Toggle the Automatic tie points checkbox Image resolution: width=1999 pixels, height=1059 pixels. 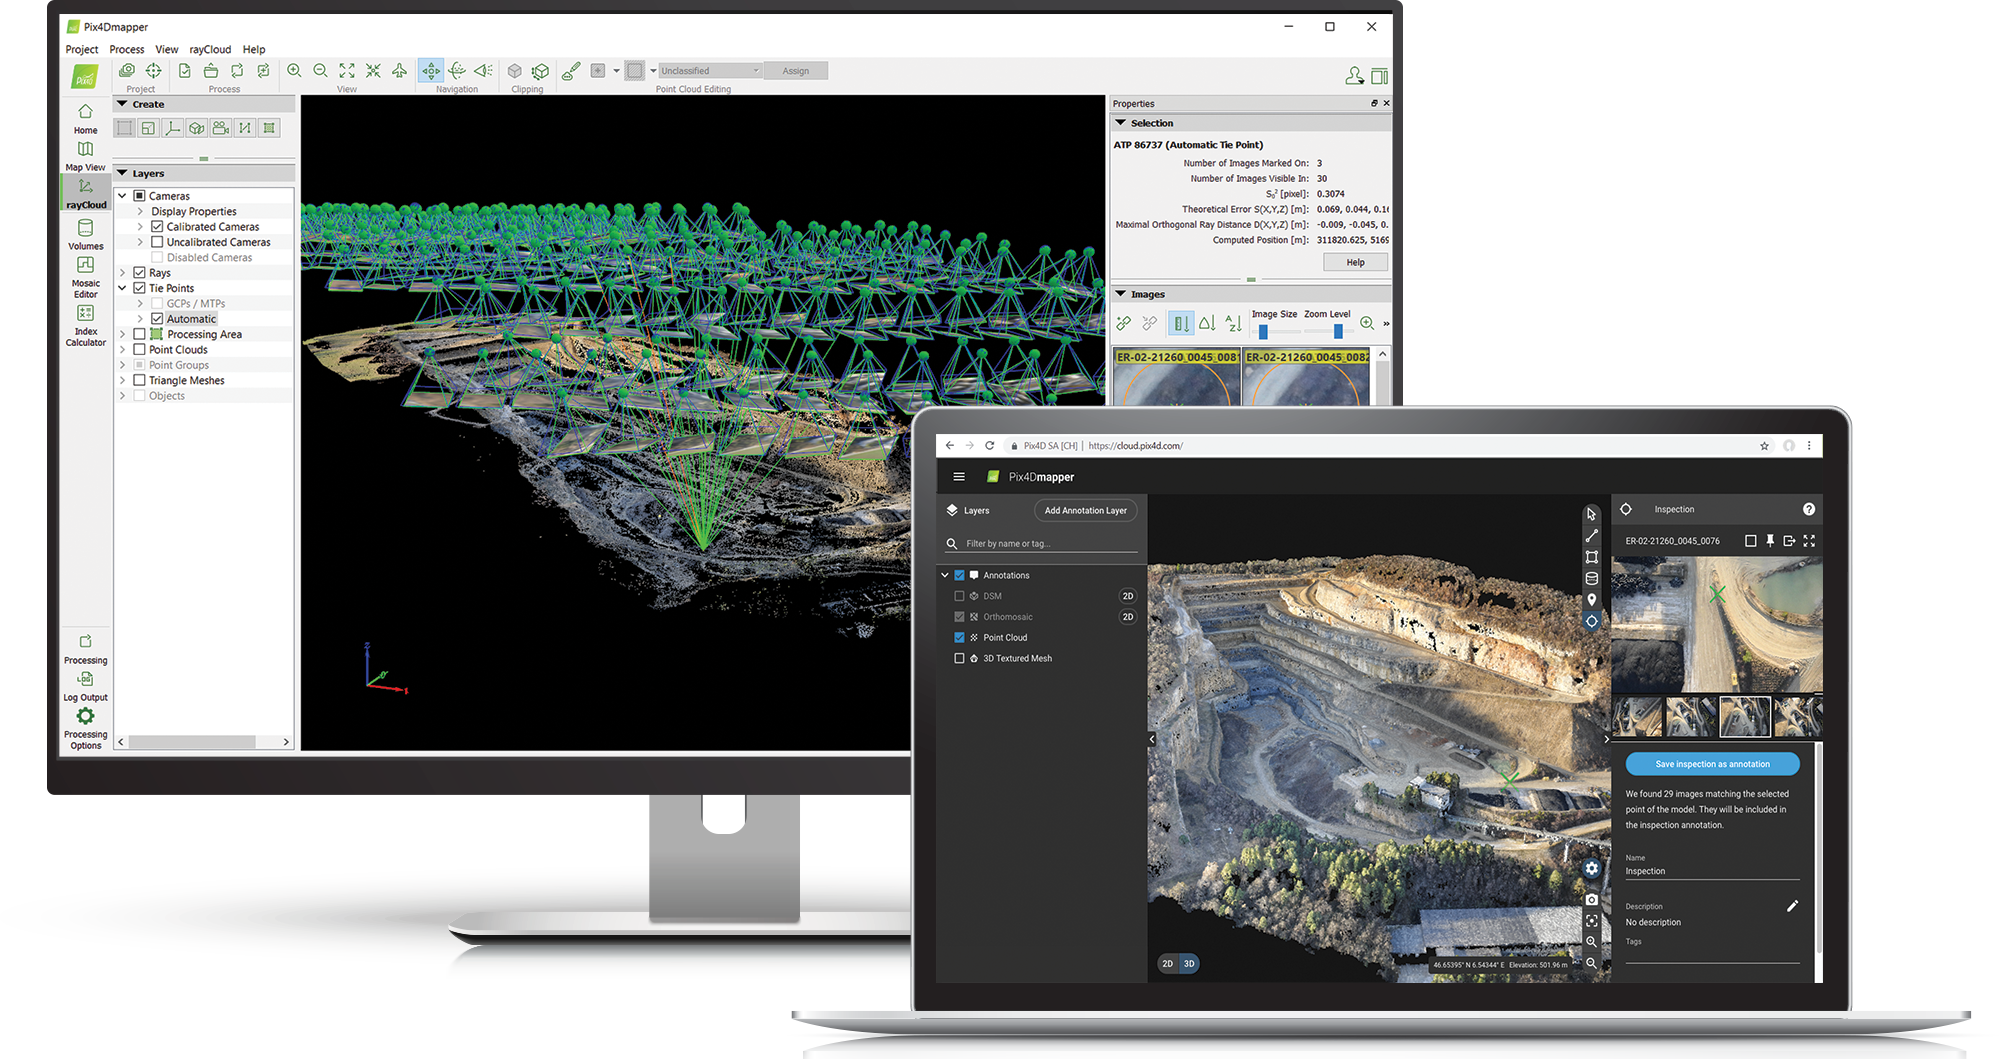(x=157, y=319)
